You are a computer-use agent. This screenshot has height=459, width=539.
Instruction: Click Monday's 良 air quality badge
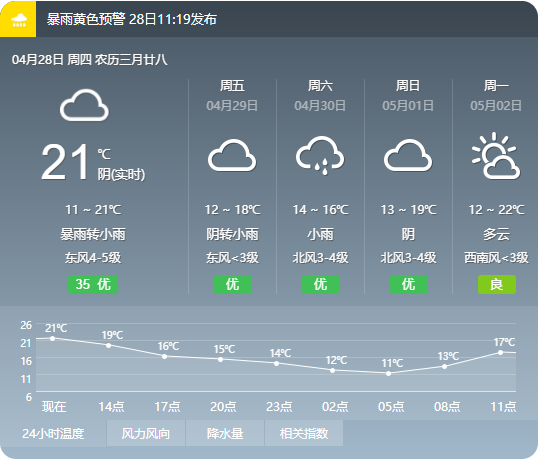point(497,284)
